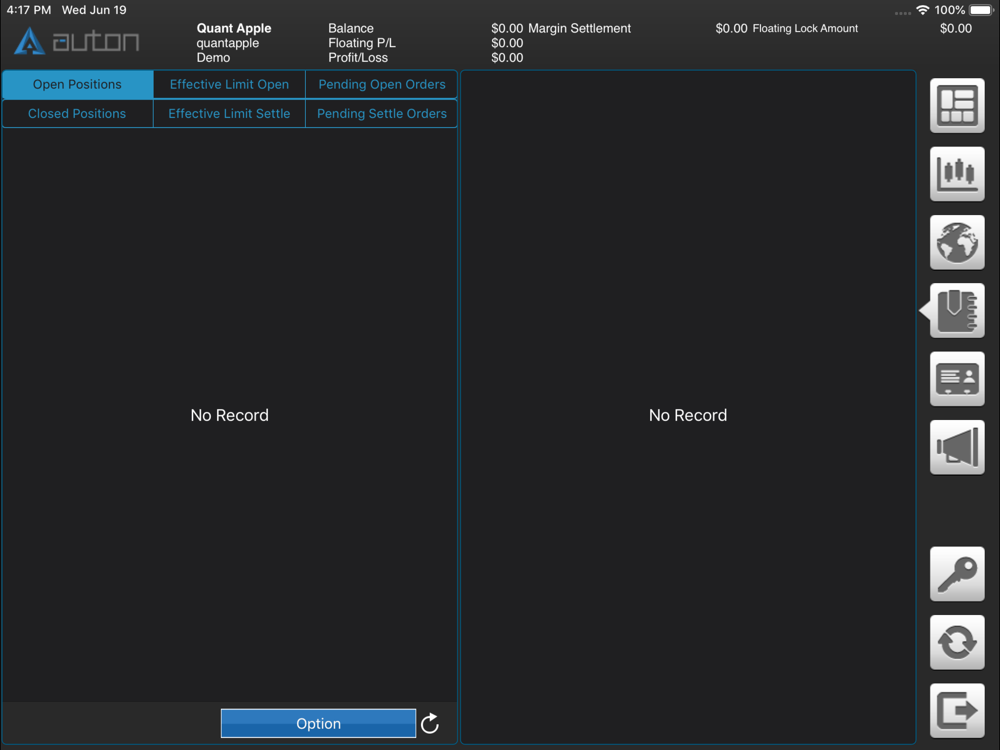
Task: Open the dashboard layout icon in sidebar
Action: pos(957,106)
